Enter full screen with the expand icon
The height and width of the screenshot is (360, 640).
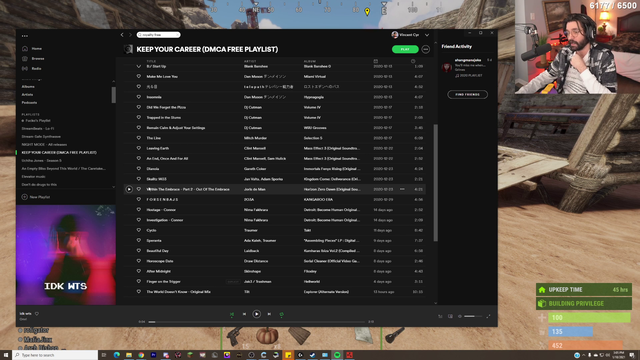click(488, 316)
